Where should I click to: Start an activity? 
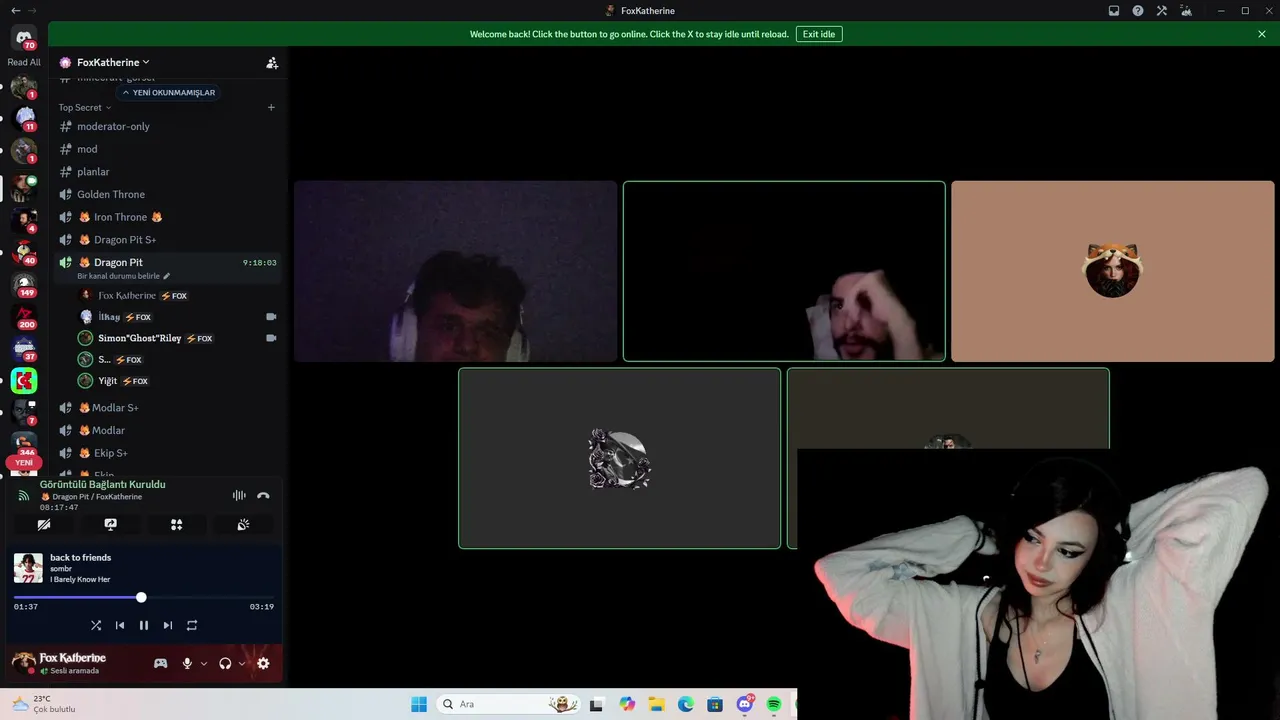pyautogui.click(x=177, y=524)
